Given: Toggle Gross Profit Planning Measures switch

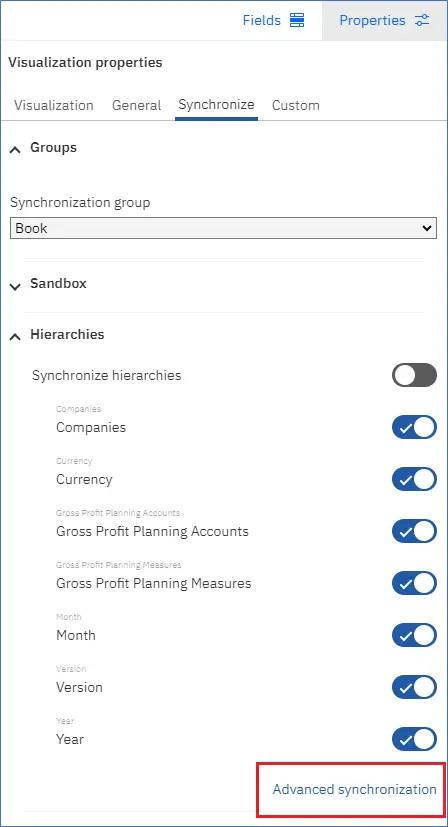Looking at the screenshot, I should pyautogui.click(x=414, y=583).
